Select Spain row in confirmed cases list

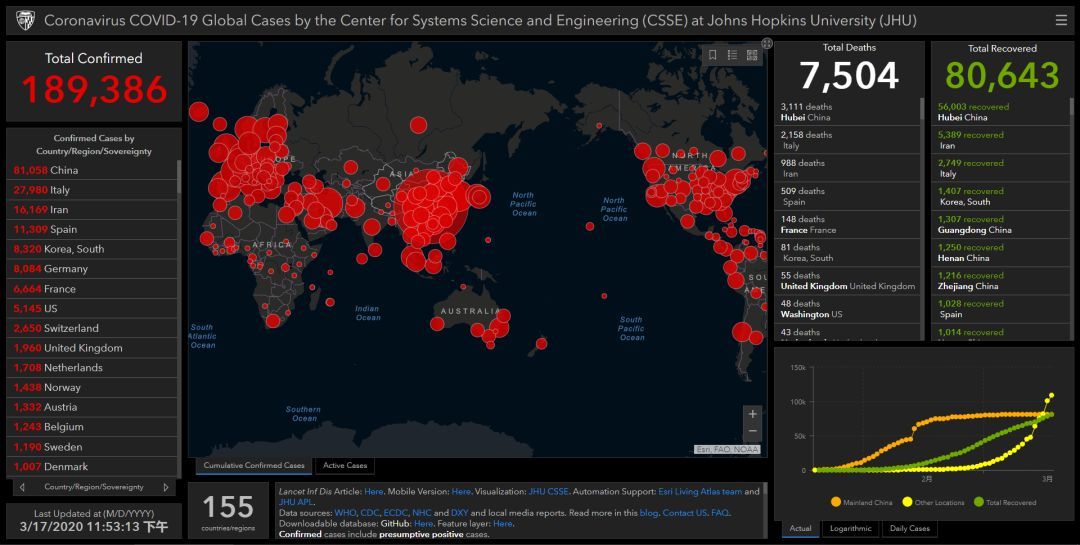[x=94, y=229]
